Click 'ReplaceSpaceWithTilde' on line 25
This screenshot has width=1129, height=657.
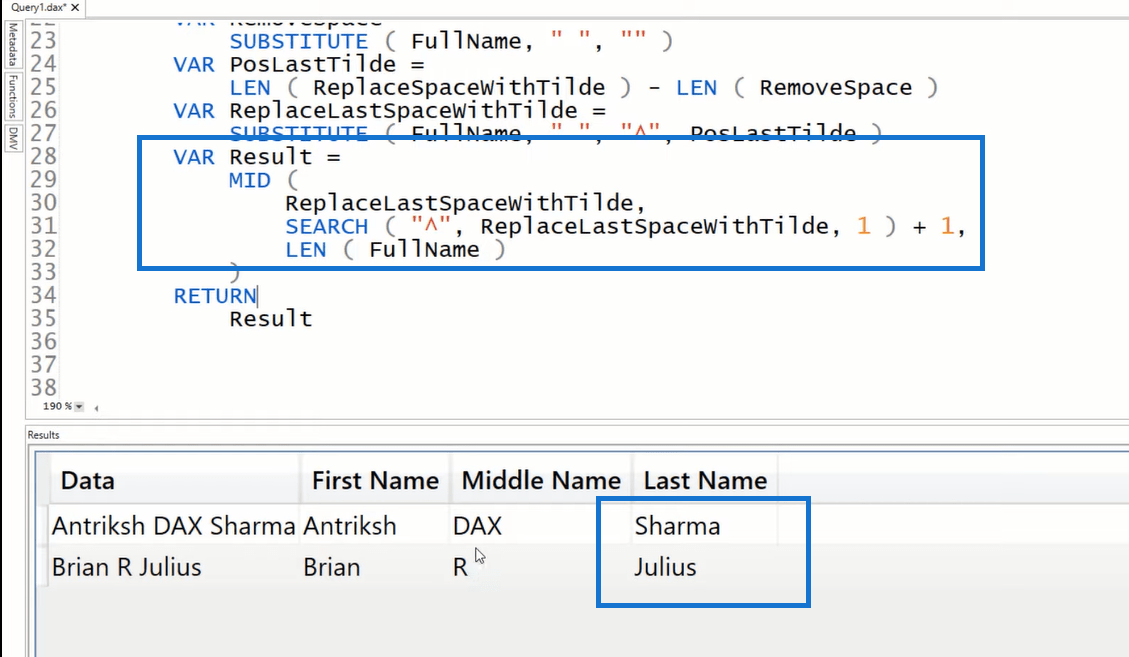459,88
